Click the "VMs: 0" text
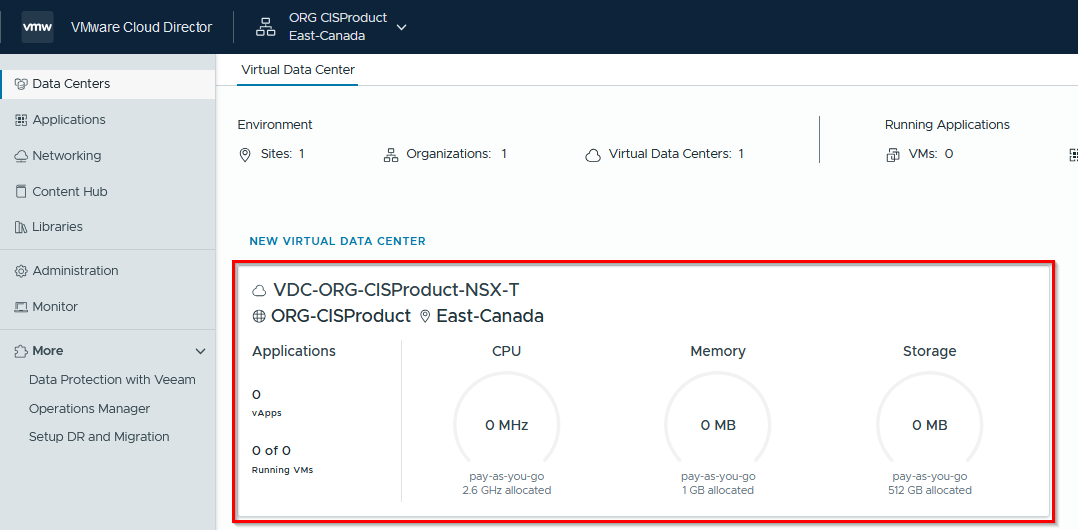This screenshot has height=530, width=1078. (x=931, y=154)
